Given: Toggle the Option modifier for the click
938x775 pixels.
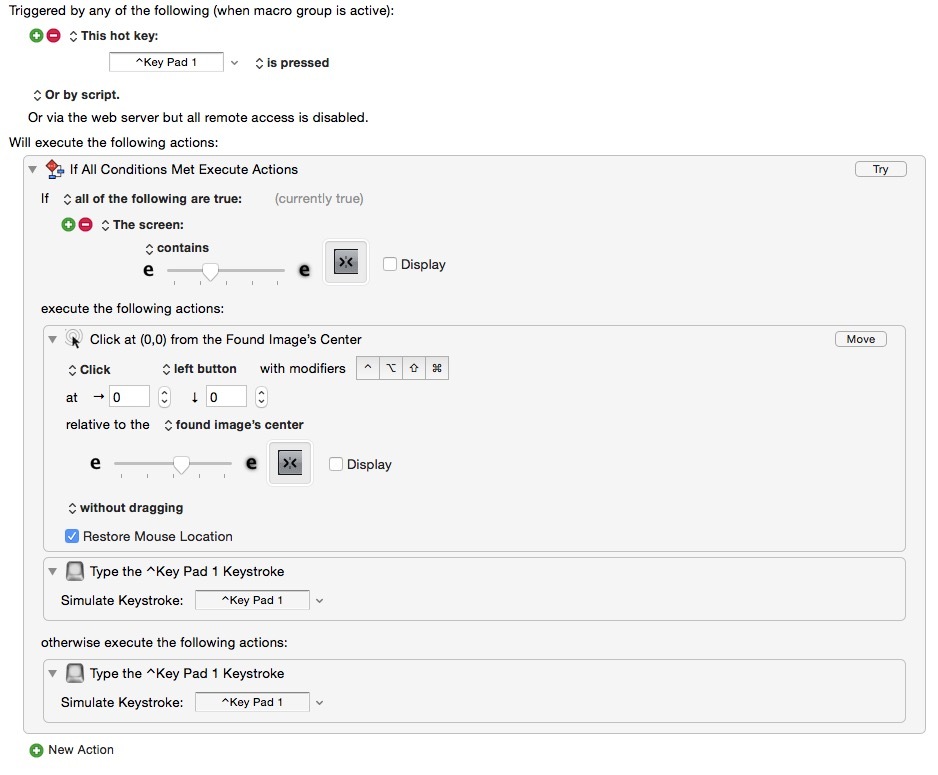Looking at the screenshot, I should [x=391, y=368].
